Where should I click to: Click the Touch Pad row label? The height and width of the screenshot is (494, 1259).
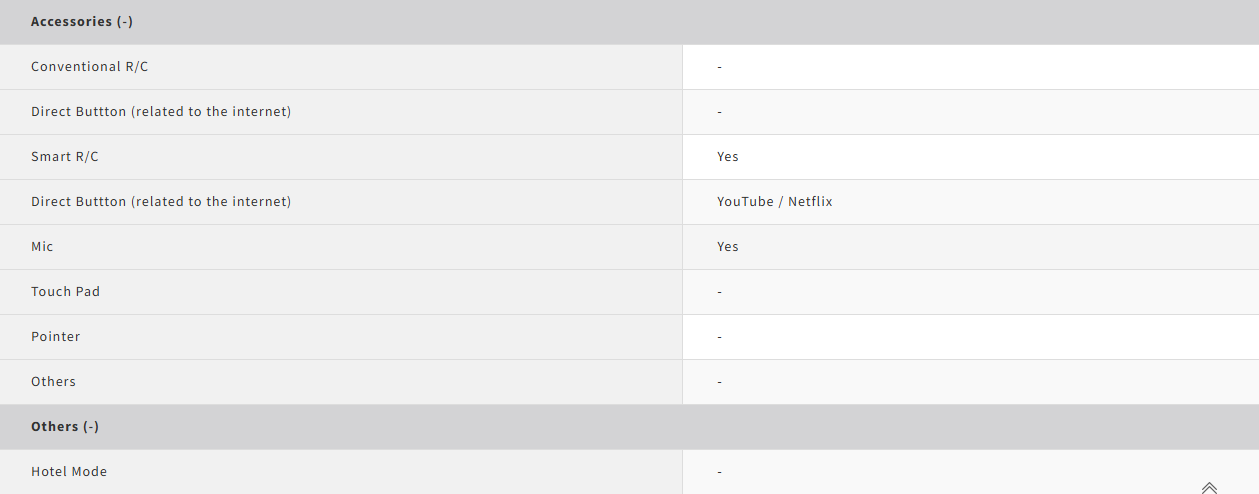pyautogui.click(x=66, y=292)
